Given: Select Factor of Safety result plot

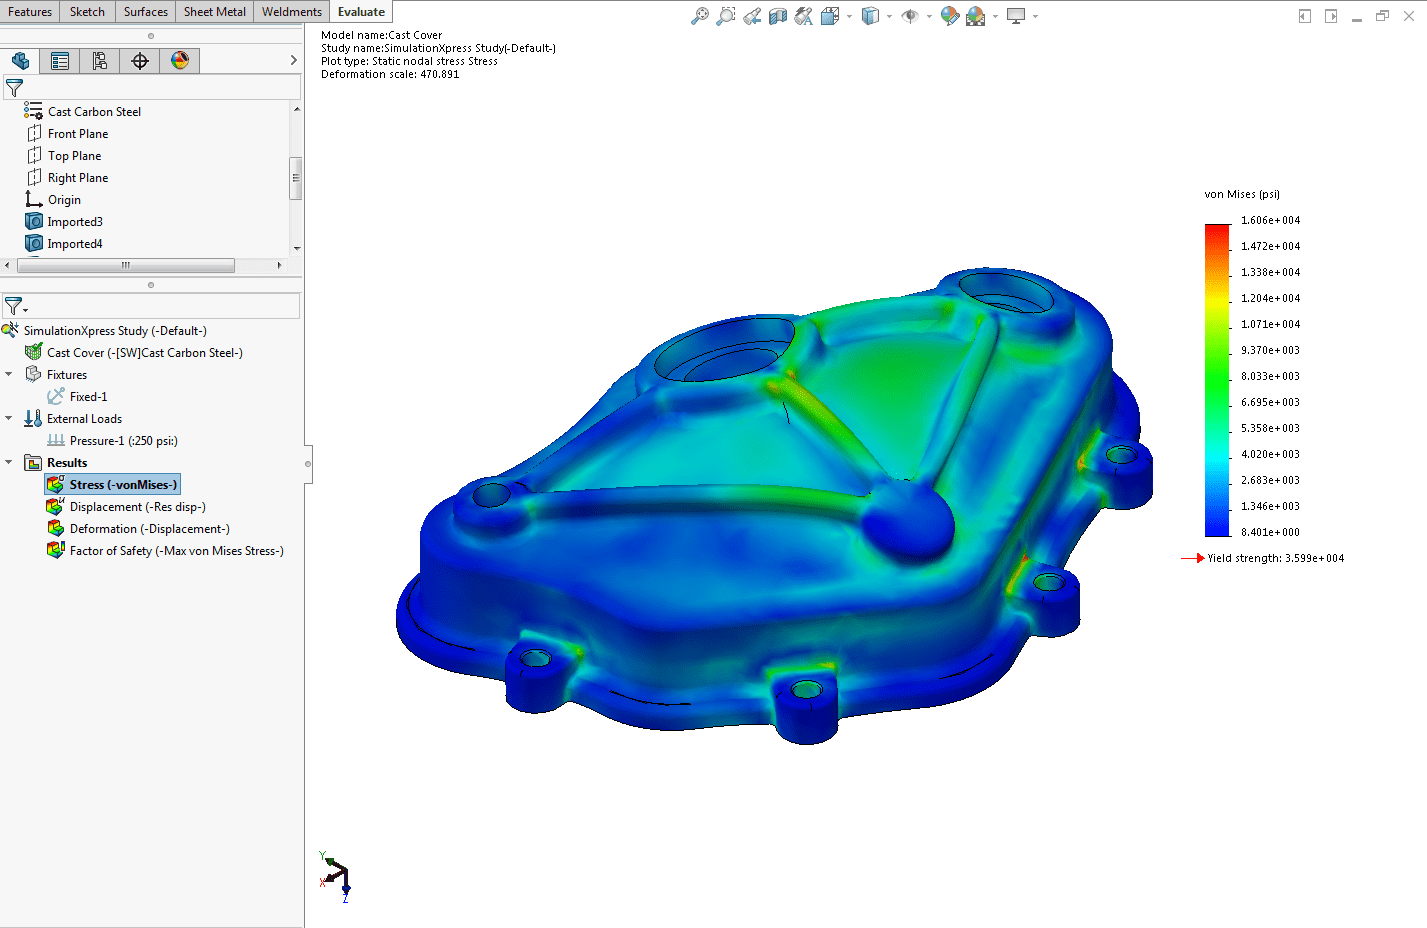Looking at the screenshot, I should (x=176, y=551).
